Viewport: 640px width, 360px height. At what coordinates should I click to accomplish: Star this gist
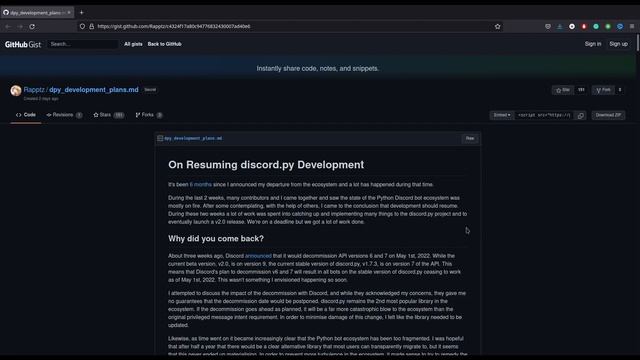562,90
